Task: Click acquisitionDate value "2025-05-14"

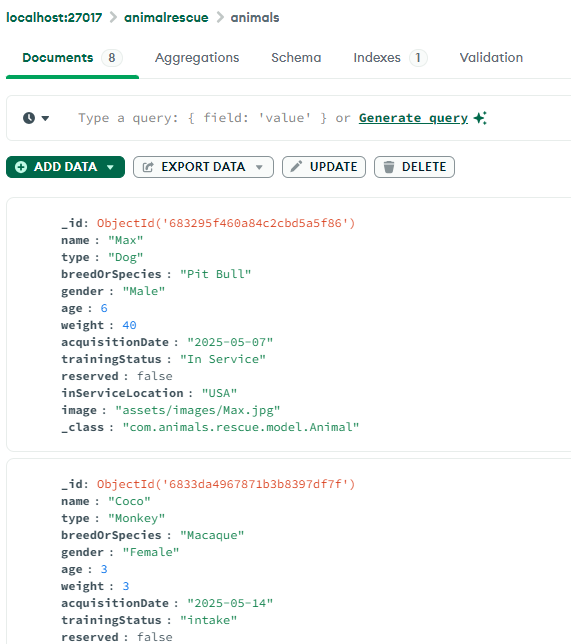Action: 230,603
